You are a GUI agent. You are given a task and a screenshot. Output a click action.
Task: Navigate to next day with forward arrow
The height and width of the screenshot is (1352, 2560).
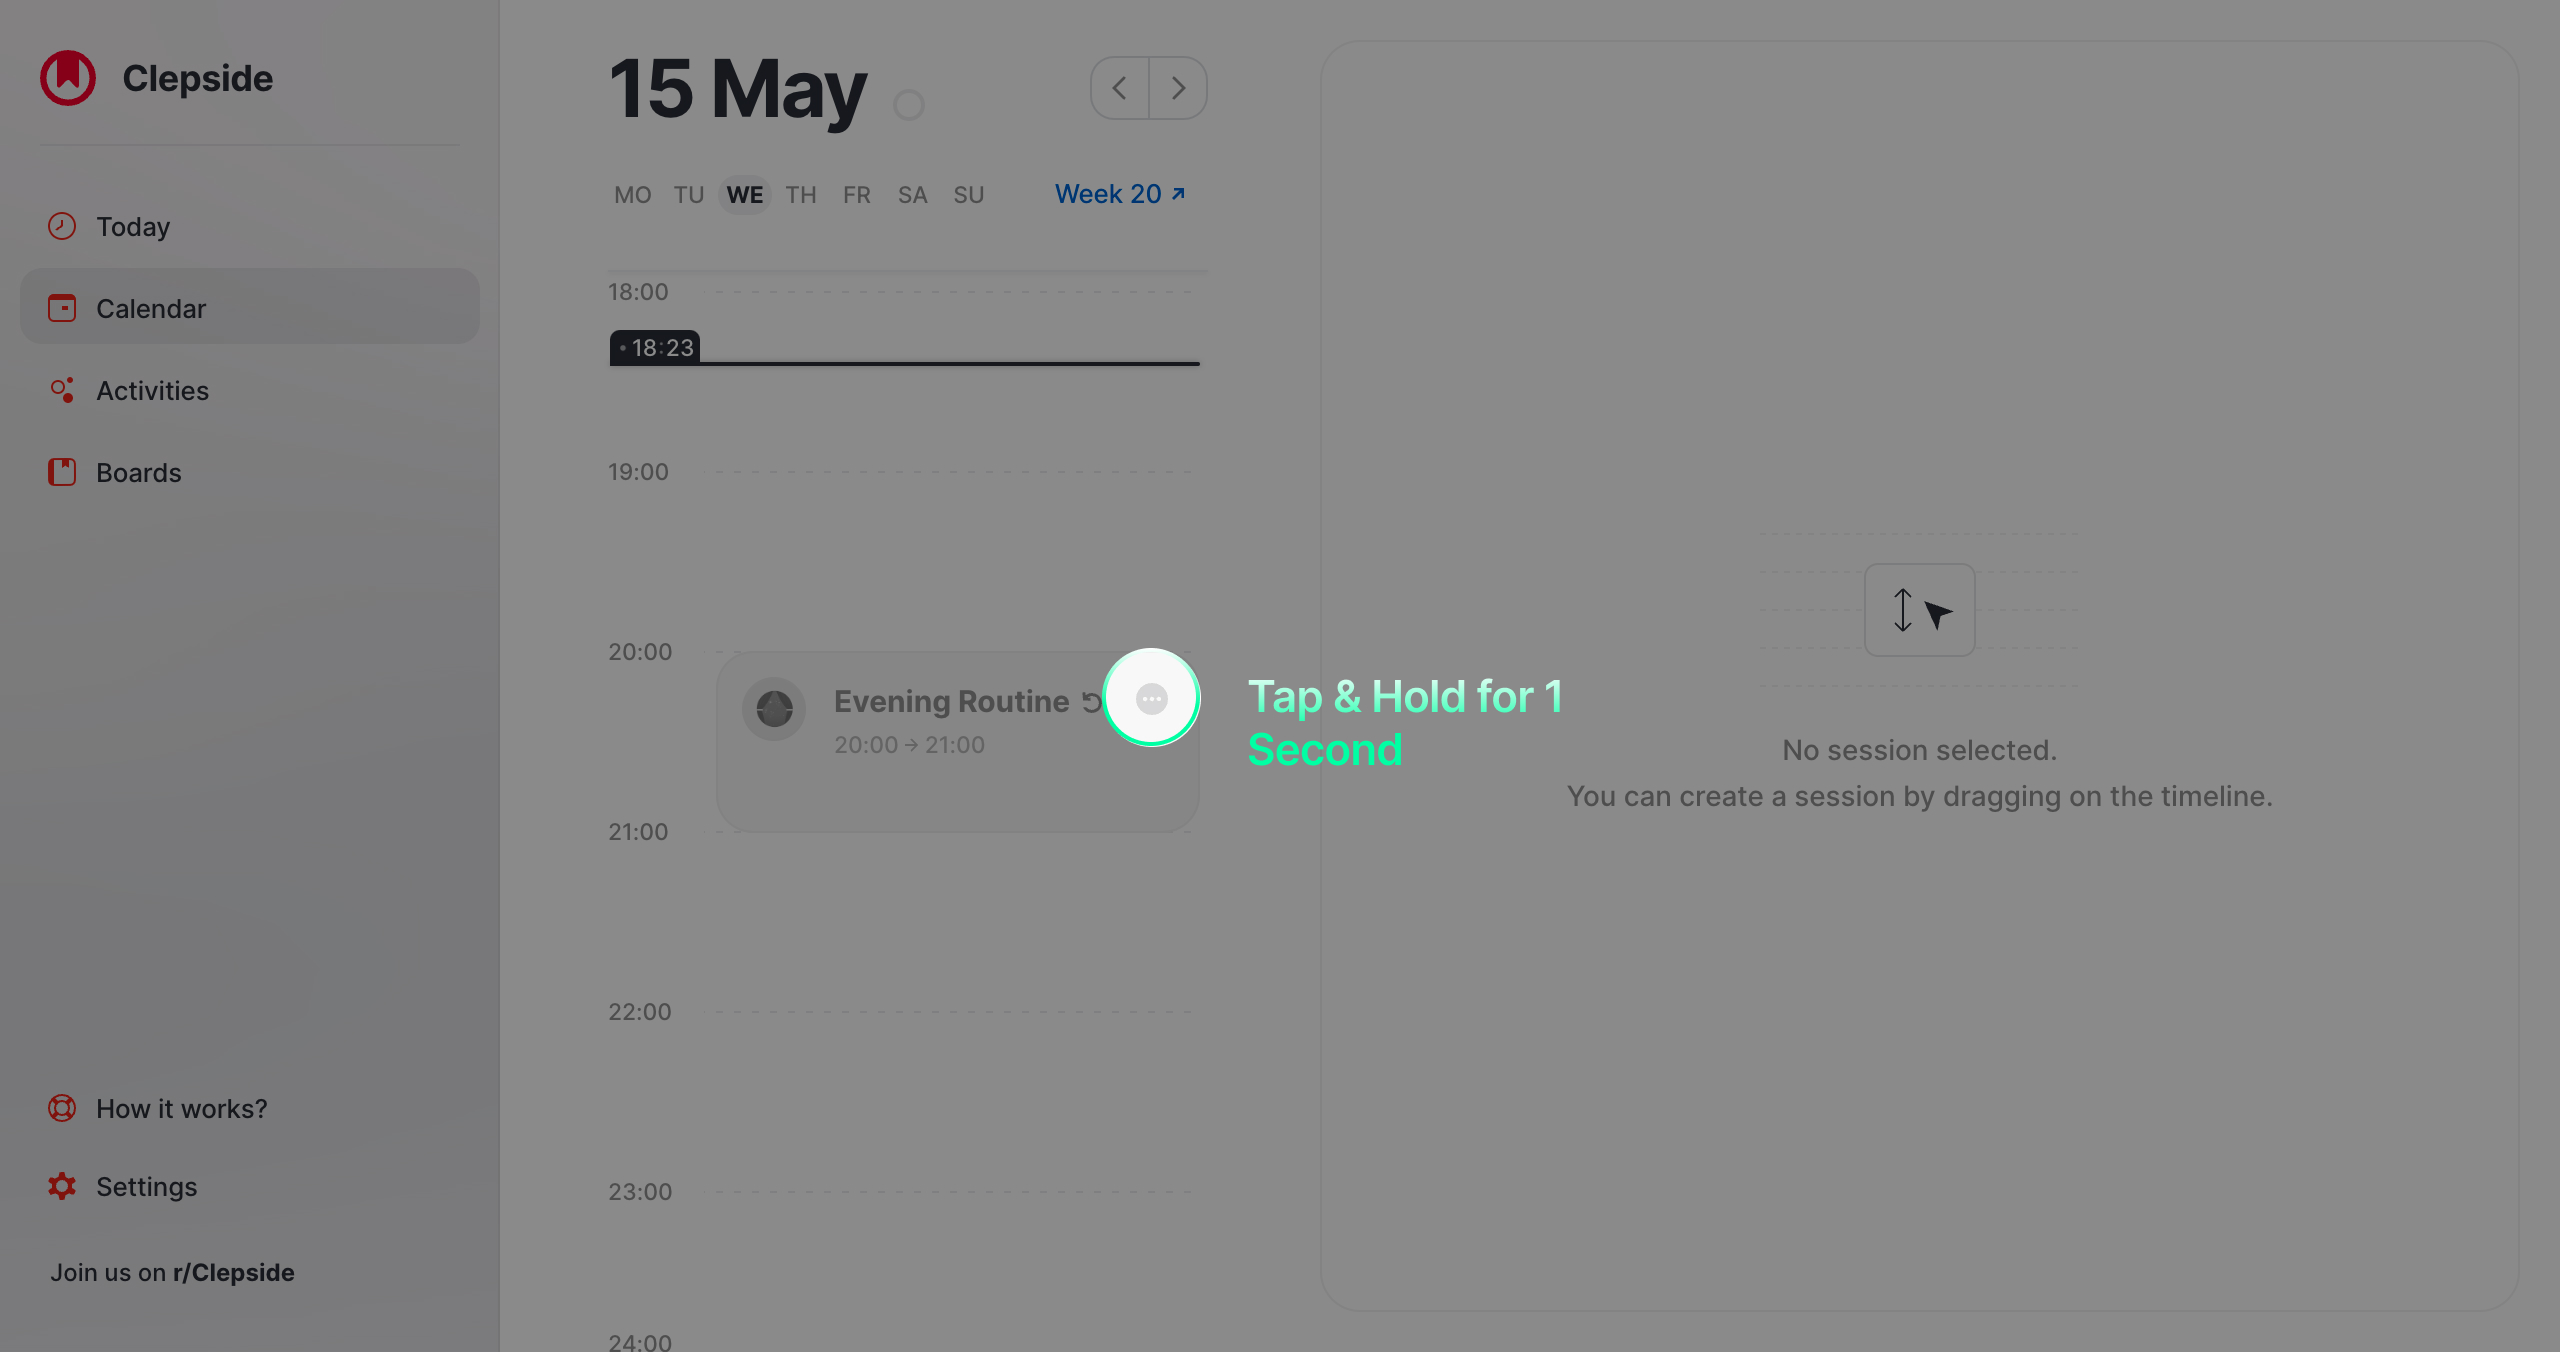pos(1178,88)
